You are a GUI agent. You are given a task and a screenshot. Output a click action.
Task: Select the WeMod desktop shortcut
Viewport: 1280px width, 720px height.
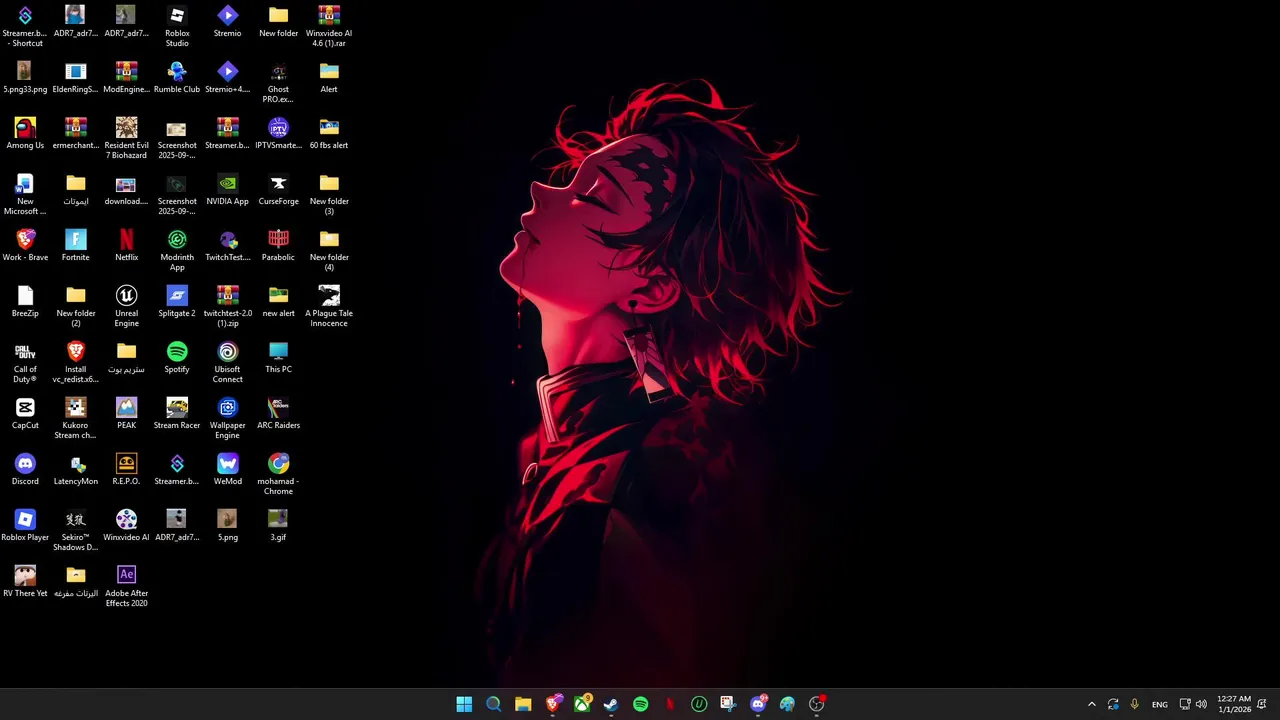[x=227, y=469]
